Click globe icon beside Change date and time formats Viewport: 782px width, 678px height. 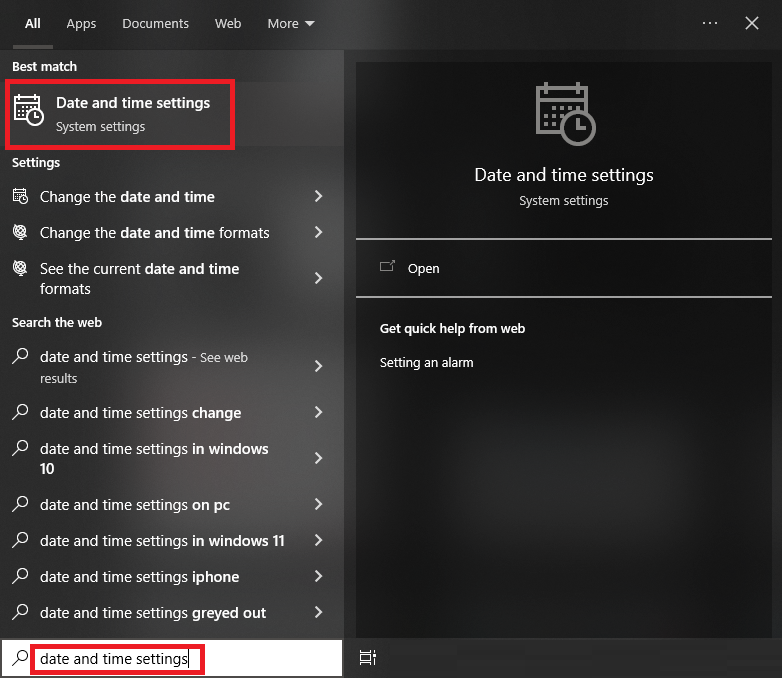click(20, 232)
